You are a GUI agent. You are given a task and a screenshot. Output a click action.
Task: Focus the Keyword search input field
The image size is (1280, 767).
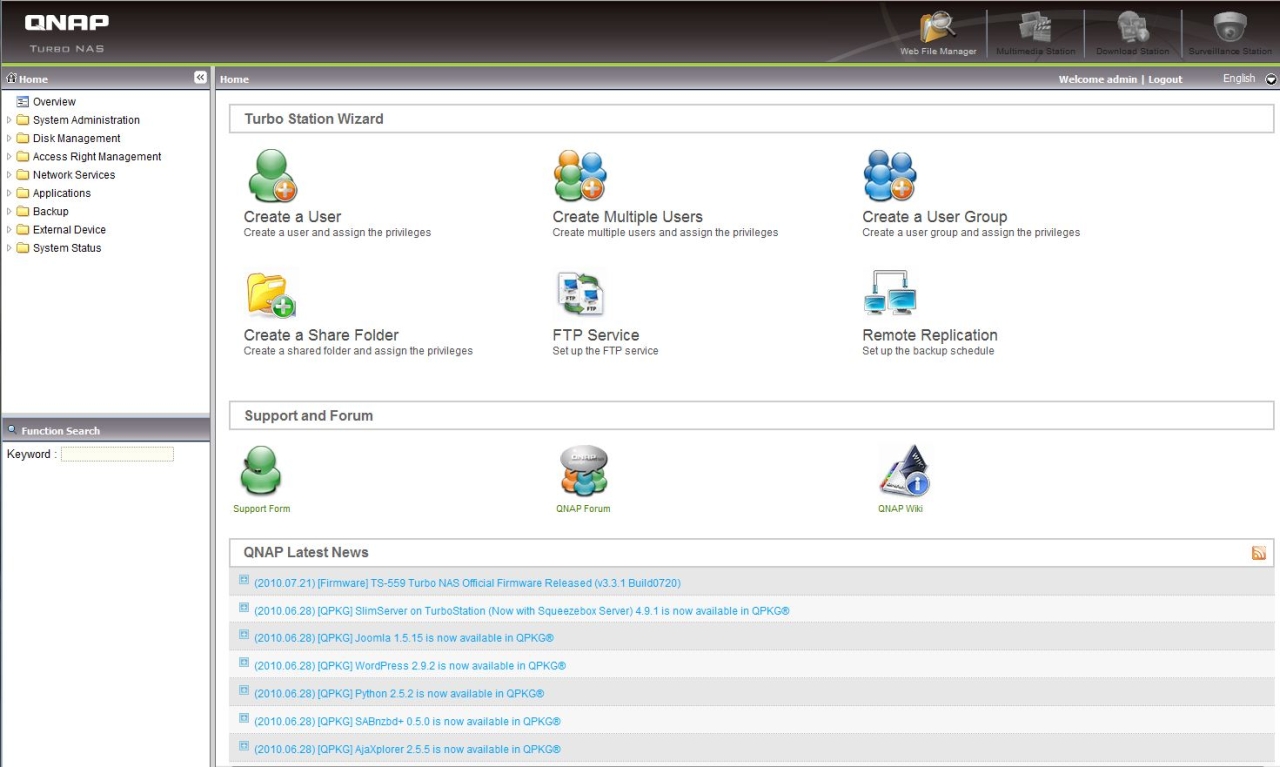point(117,454)
